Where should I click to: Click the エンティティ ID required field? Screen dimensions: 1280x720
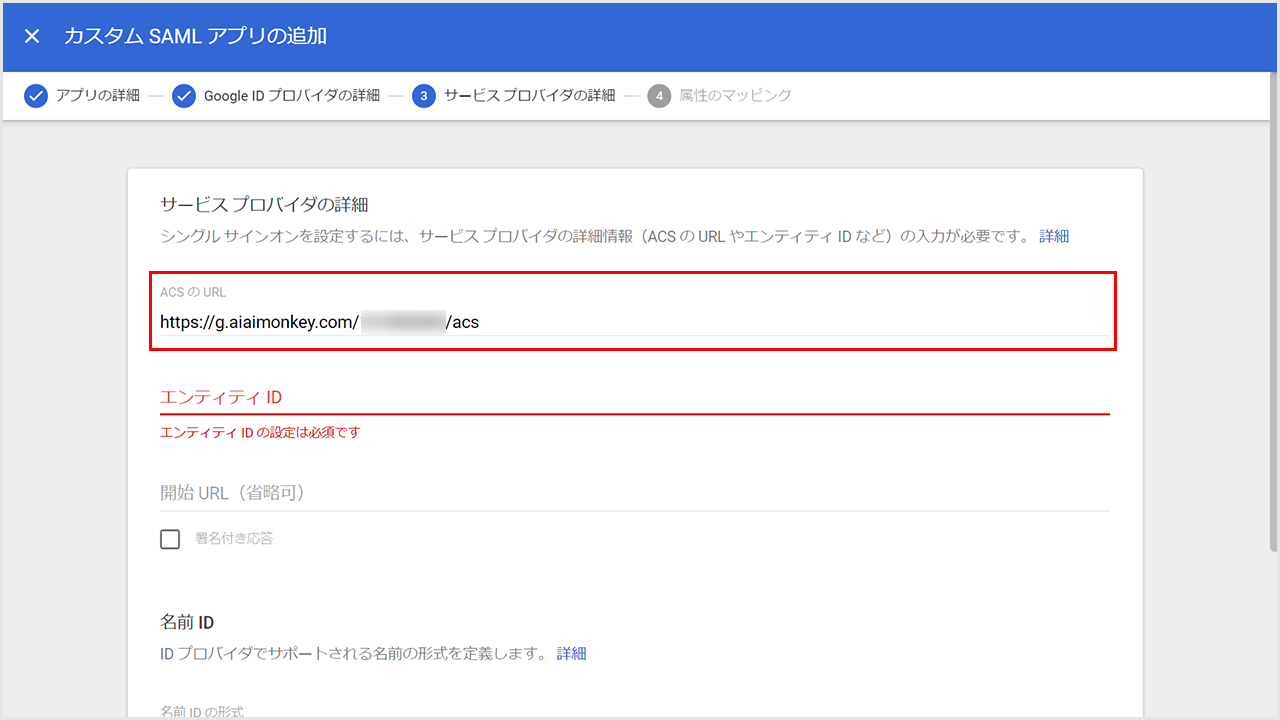634,397
